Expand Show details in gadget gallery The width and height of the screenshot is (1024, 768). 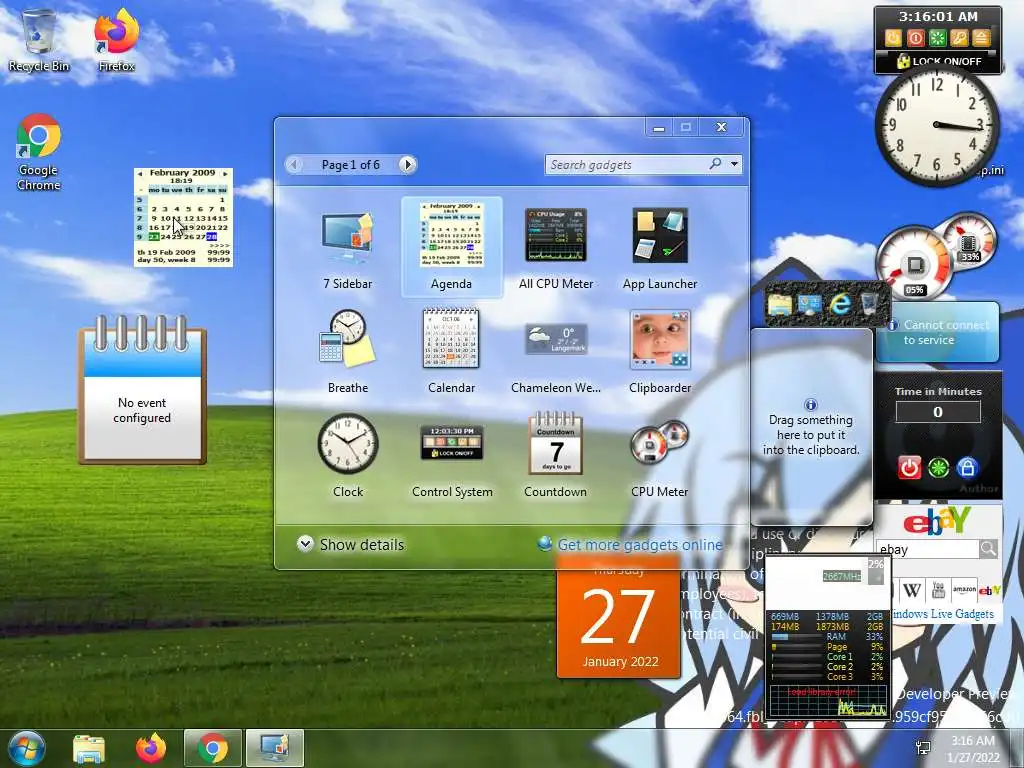(x=351, y=544)
